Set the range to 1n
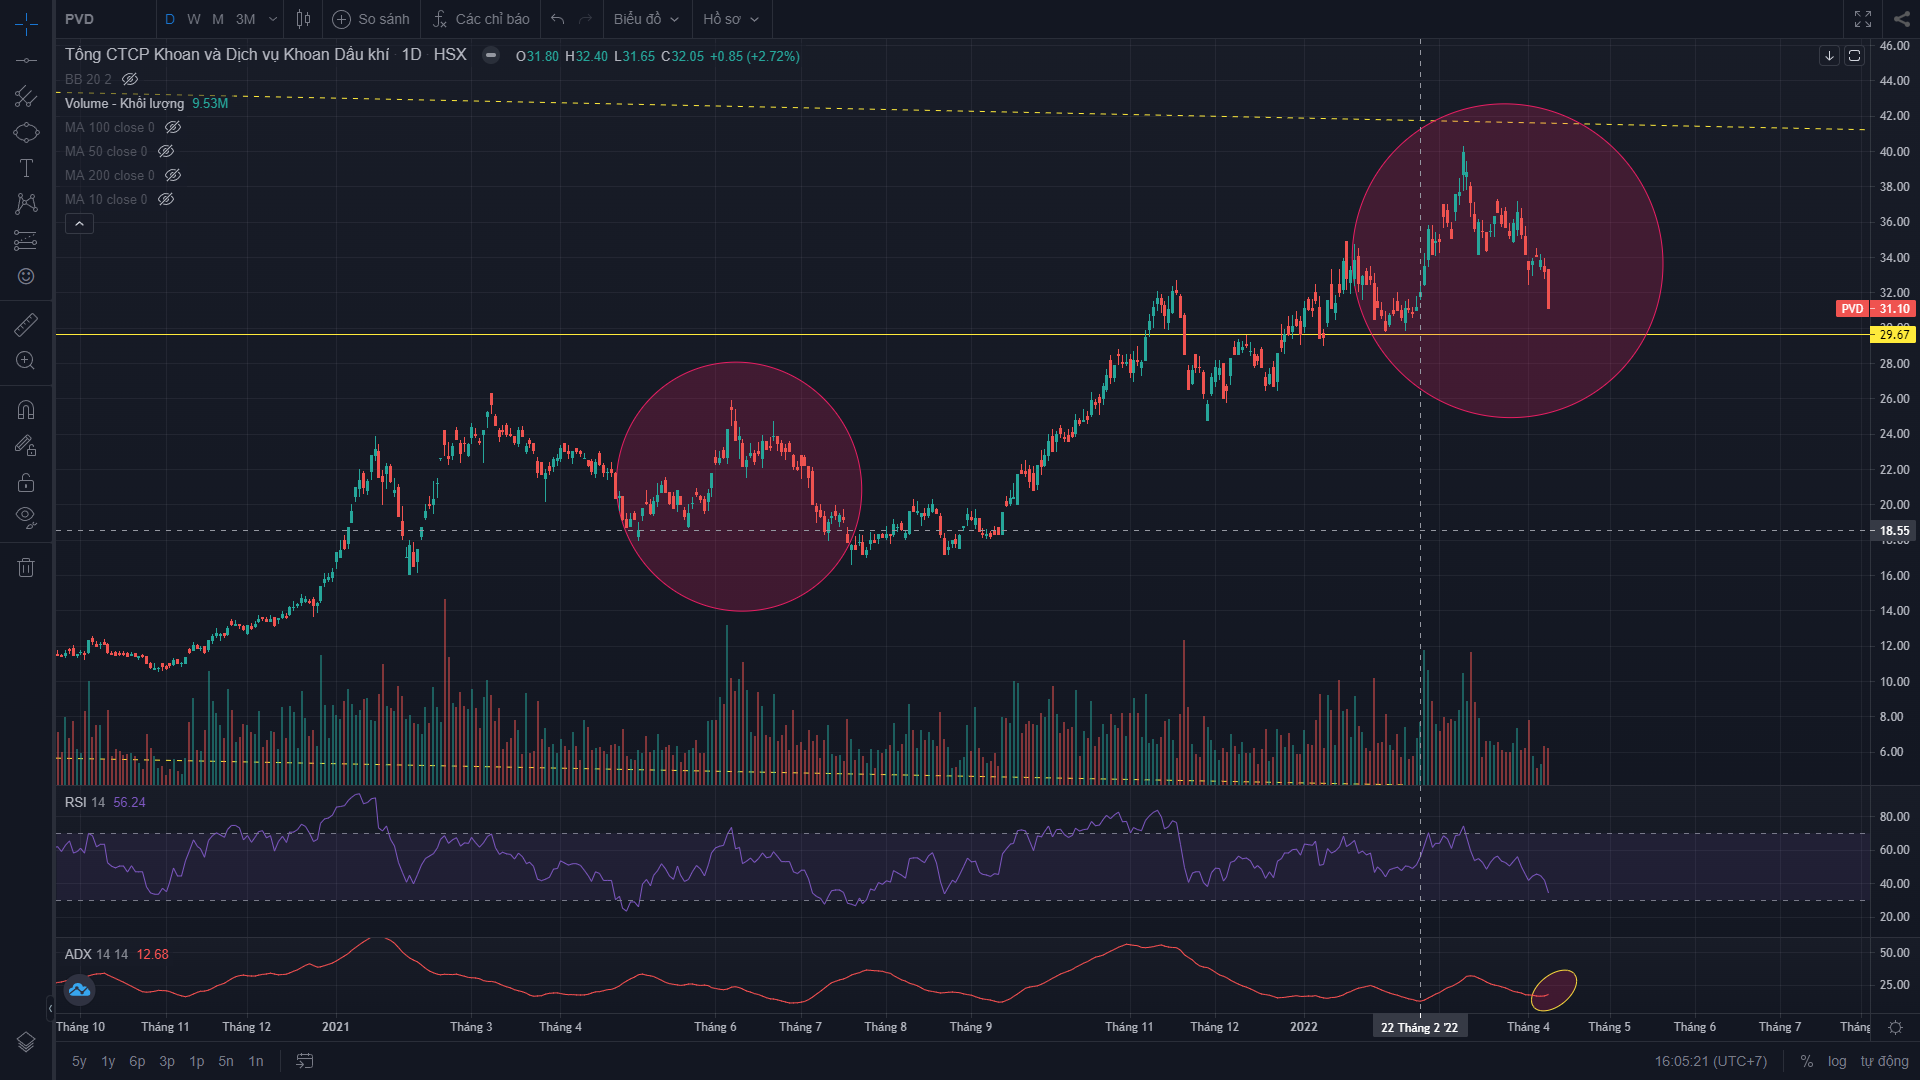 [256, 1061]
